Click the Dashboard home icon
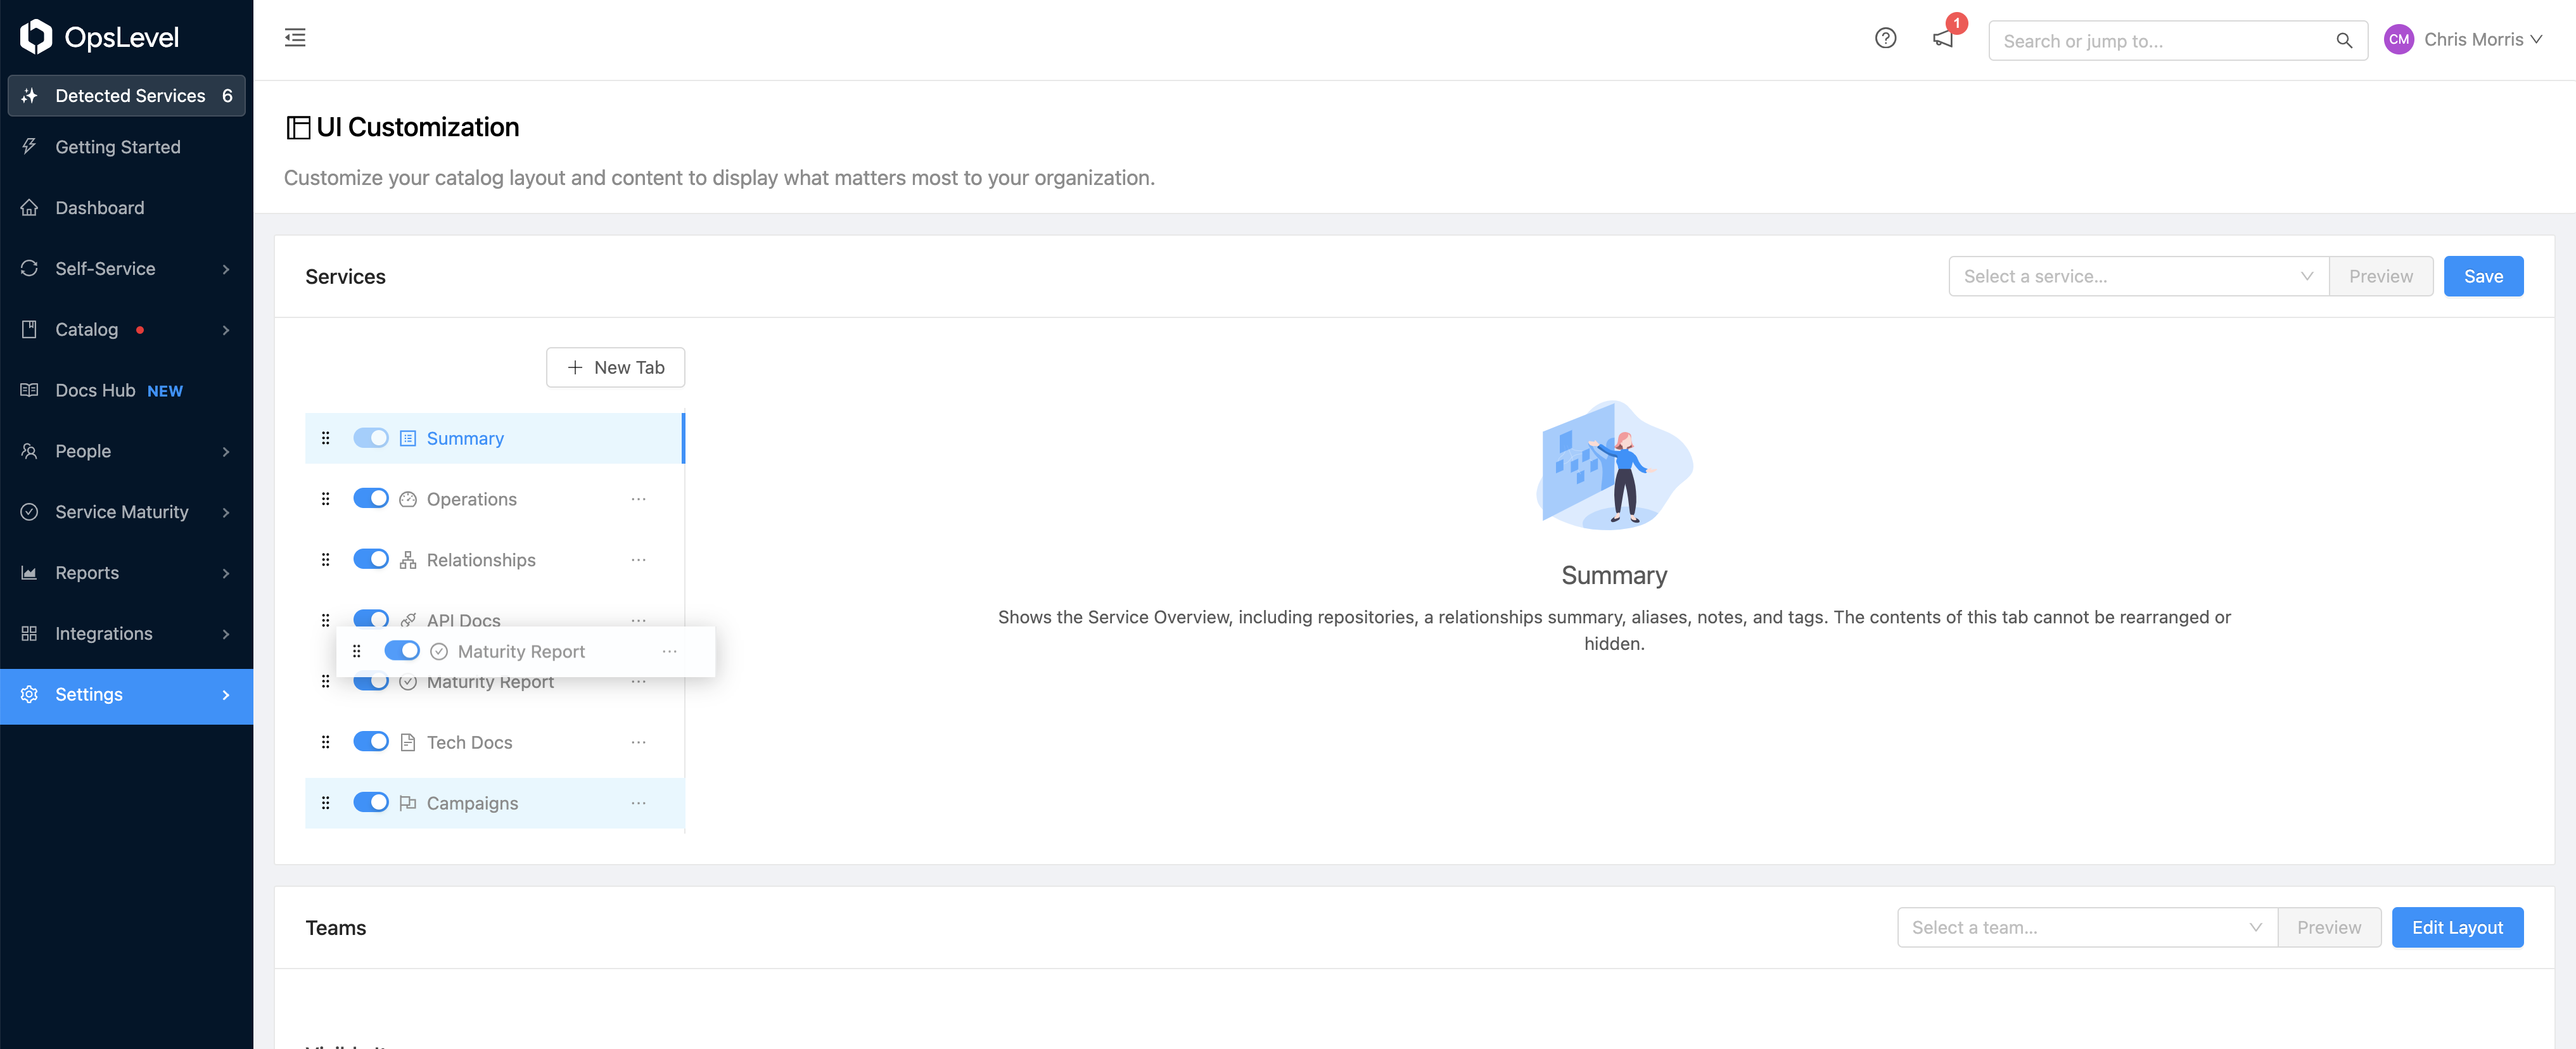 [29, 207]
